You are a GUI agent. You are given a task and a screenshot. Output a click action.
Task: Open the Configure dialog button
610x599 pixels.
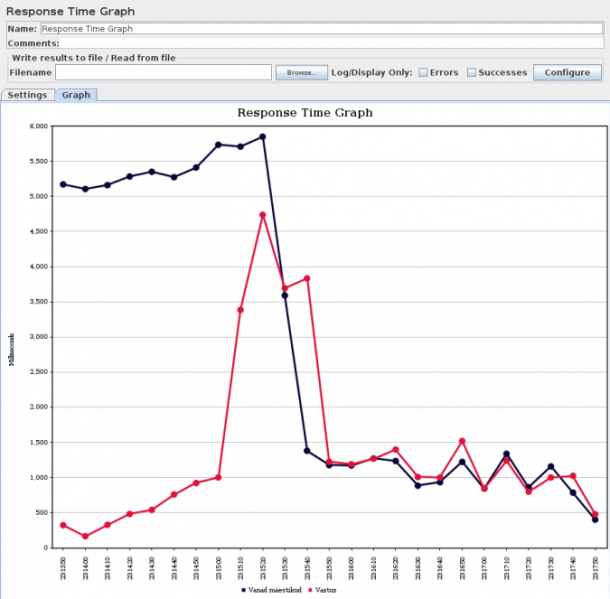click(567, 73)
